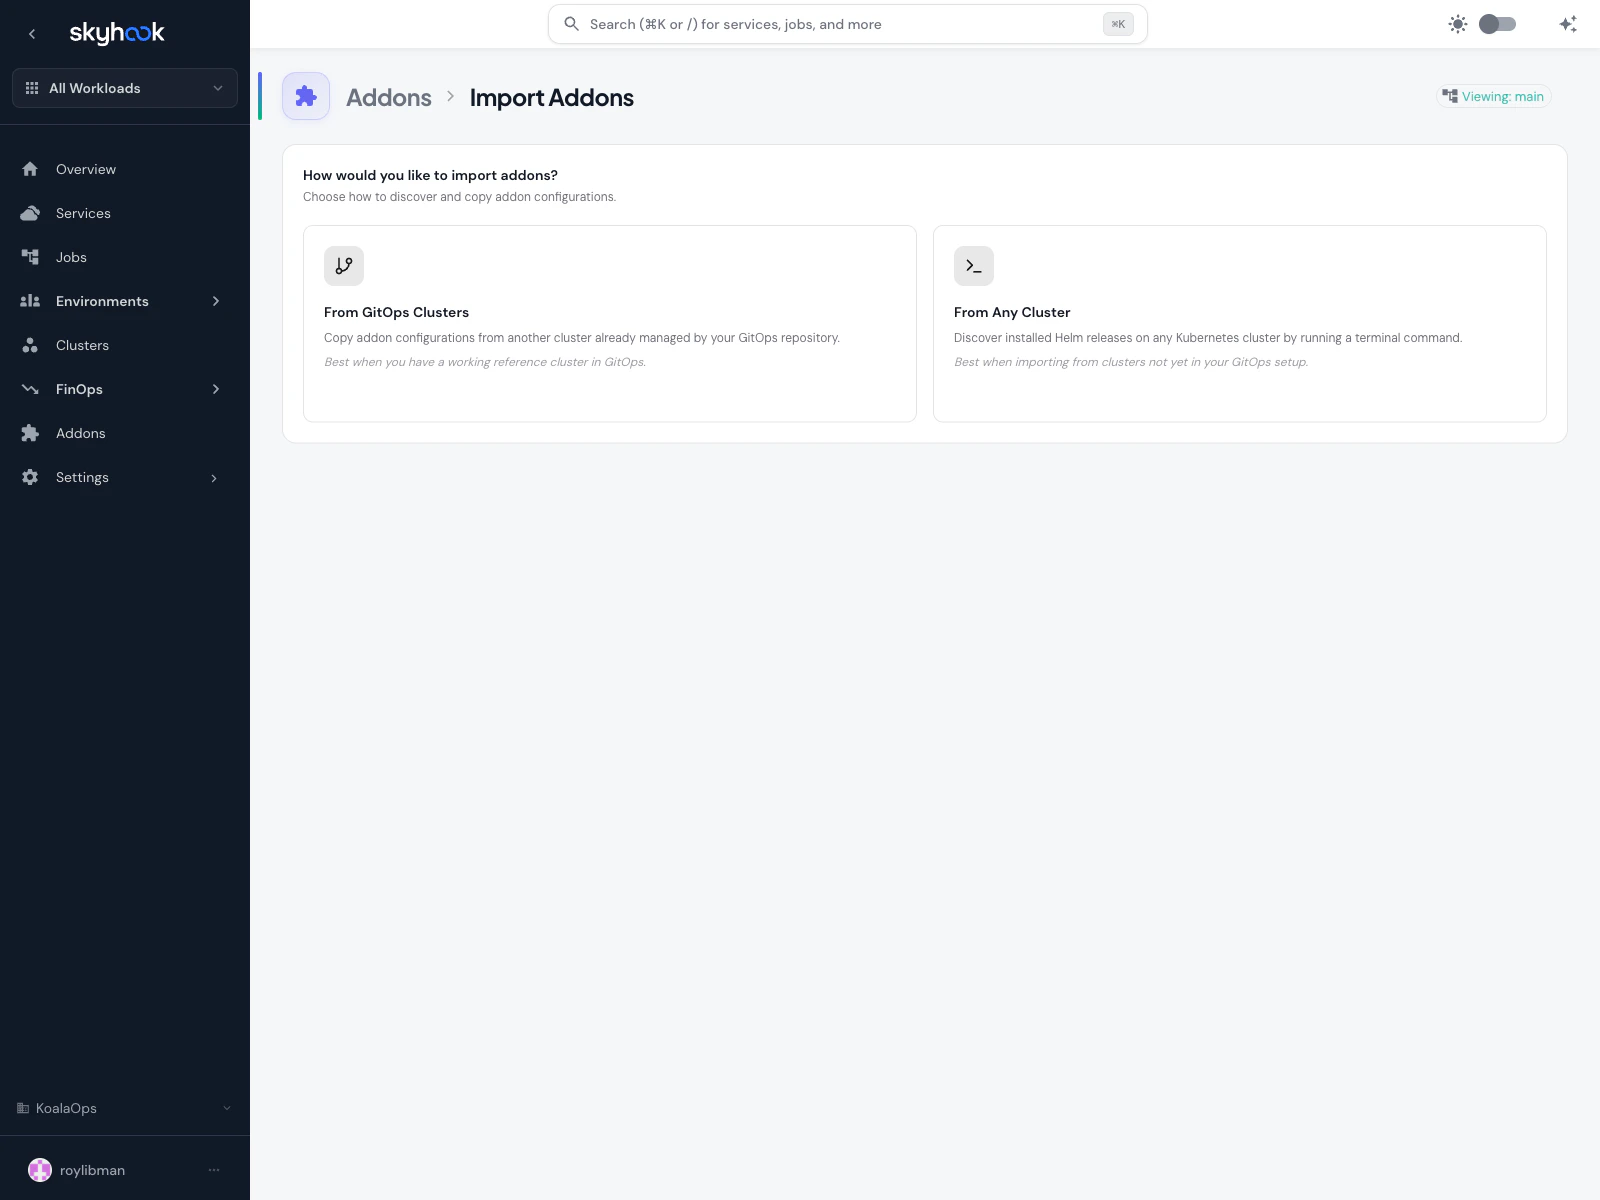This screenshot has height=1200, width=1600.
Task: Select the Addons puzzle-piece icon
Action: tap(30, 432)
